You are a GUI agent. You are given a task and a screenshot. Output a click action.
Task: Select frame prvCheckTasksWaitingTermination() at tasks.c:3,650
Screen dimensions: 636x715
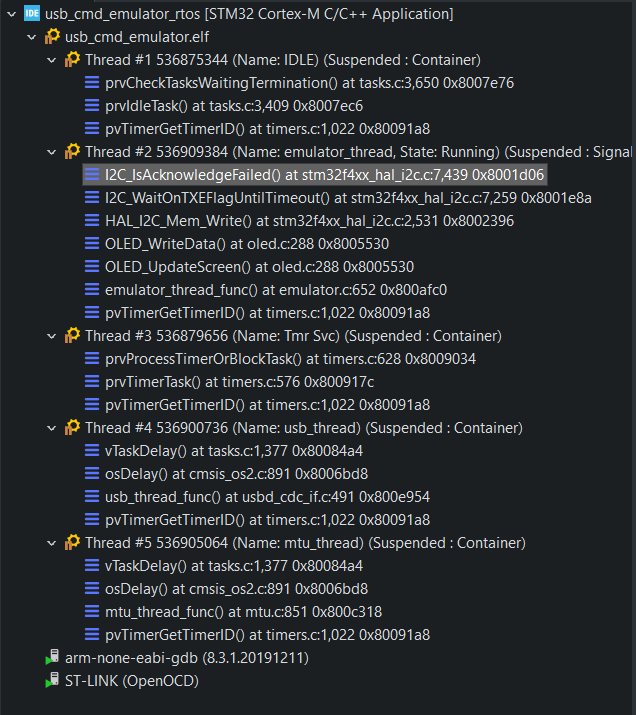(x=309, y=83)
